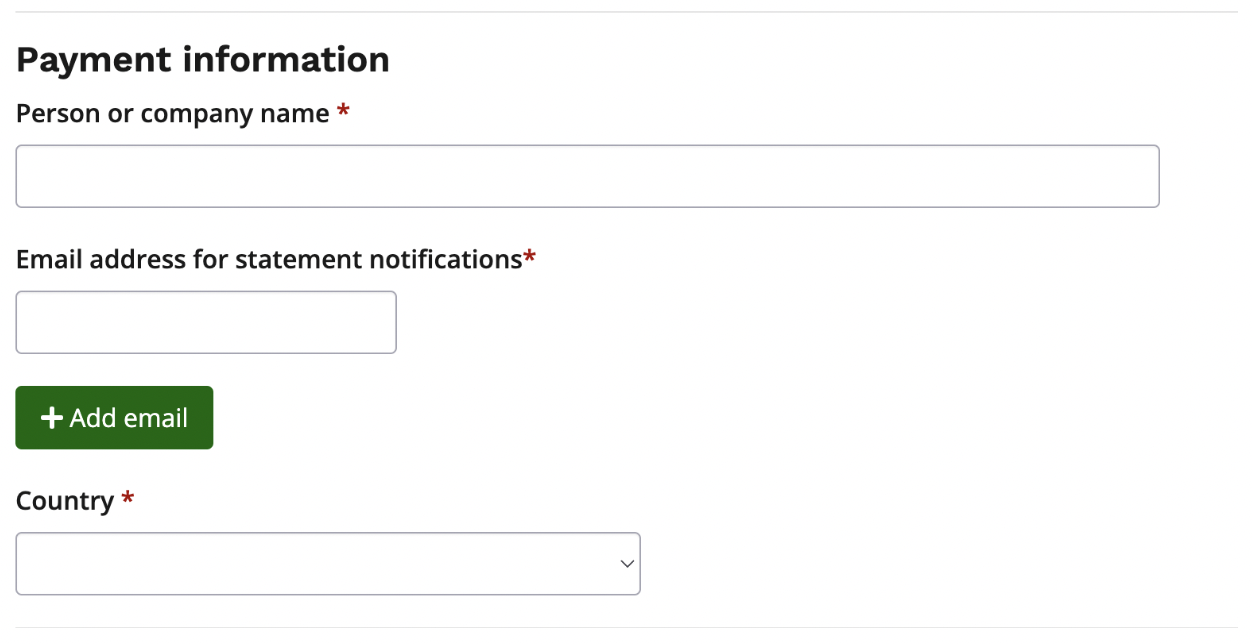
Task: Click the middle of the Country select box
Action: tap(328, 564)
